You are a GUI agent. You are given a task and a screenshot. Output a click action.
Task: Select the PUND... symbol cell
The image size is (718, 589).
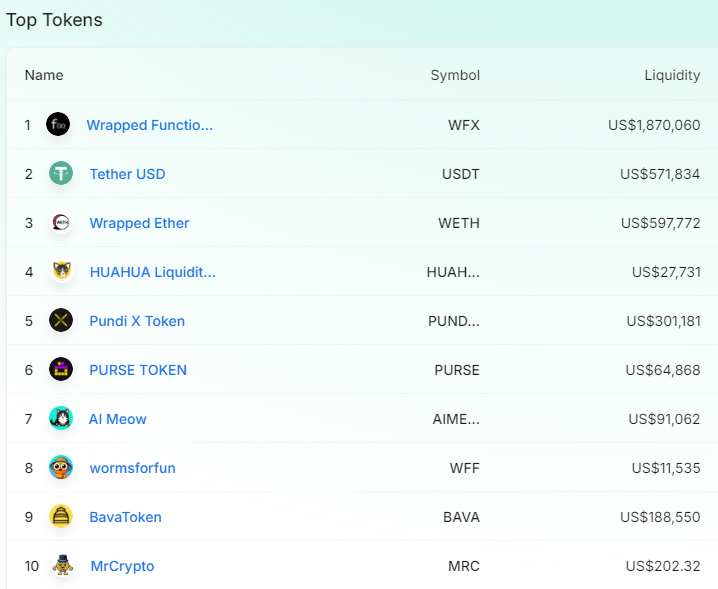click(x=454, y=321)
